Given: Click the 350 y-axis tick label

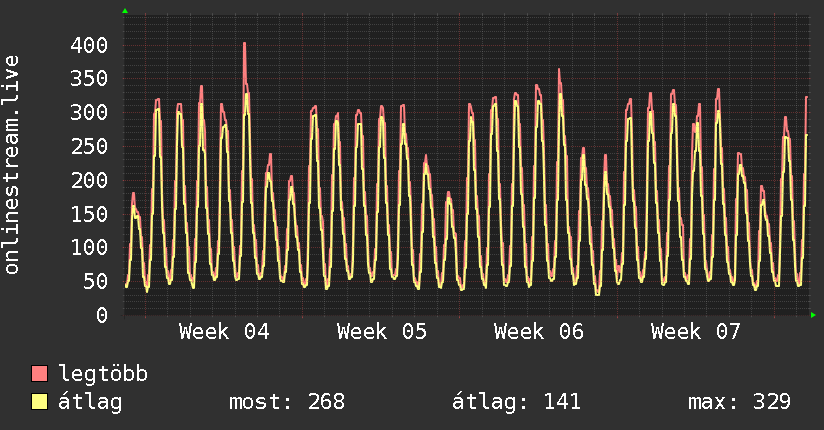Looking at the screenshot, I should click(89, 79).
